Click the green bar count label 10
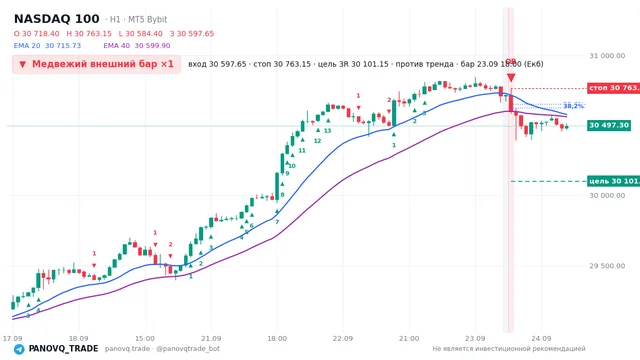640x360 pixels. click(292, 166)
